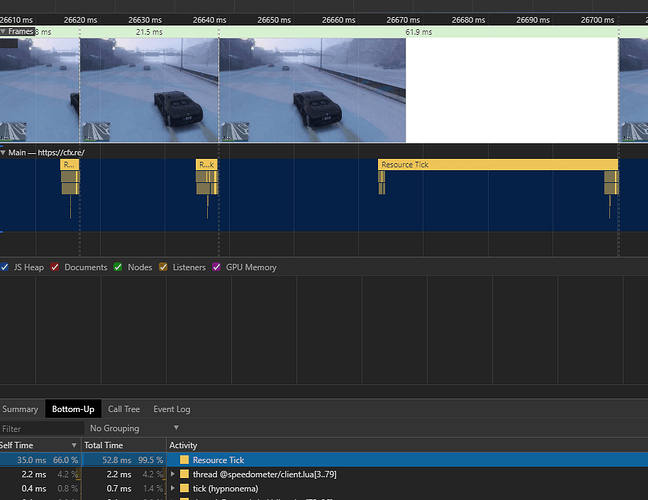The height and width of the screenshot is (500, 648).
Task: Open the No Grouping dropdown
Action: (x=134, y=428)
